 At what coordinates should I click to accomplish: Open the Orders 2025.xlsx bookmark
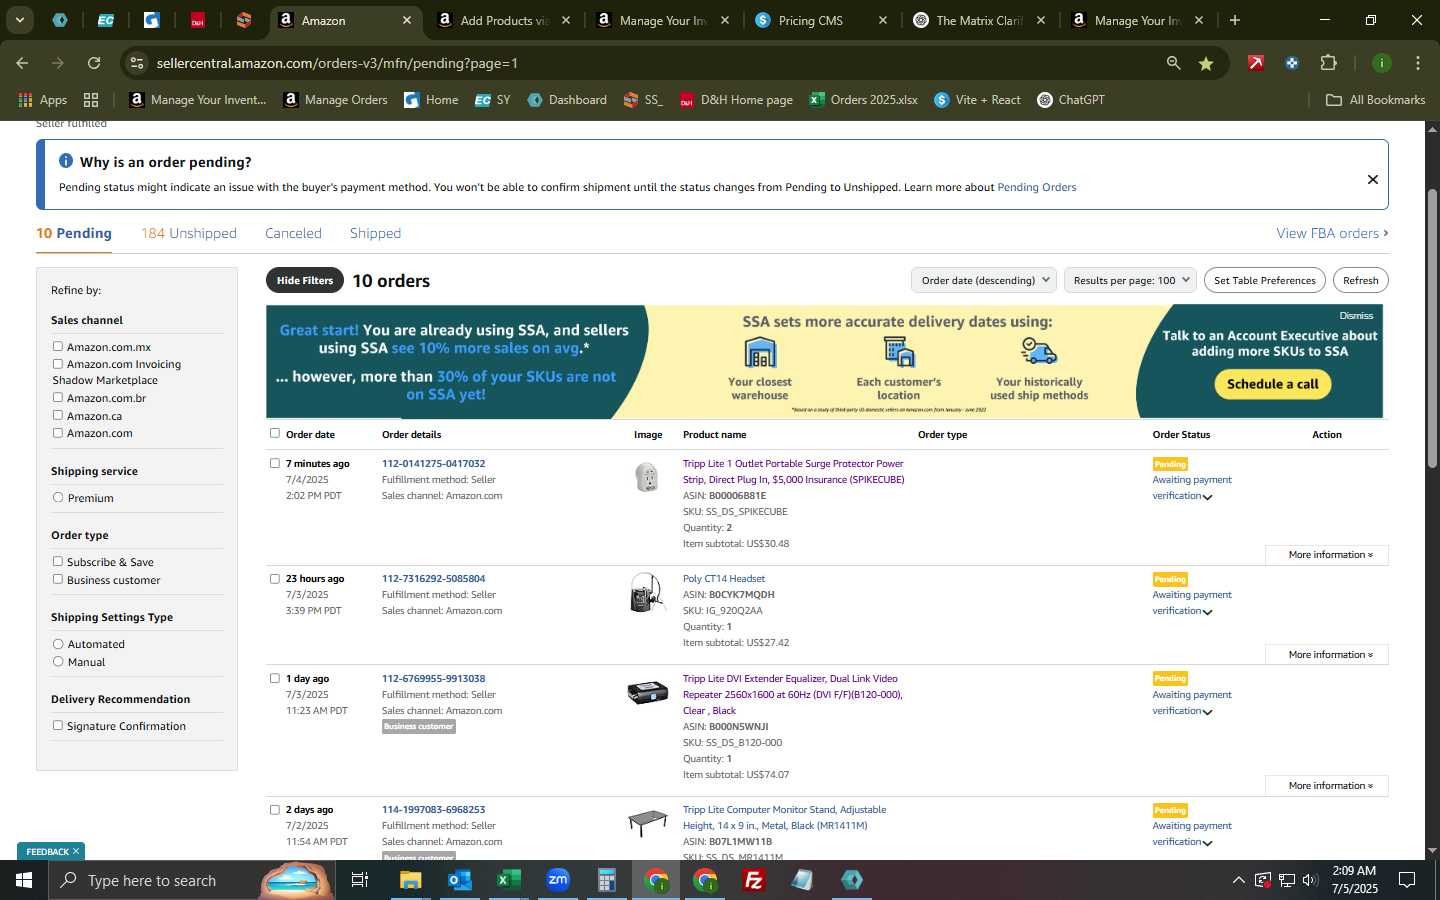pyautogui.click(x=863, y=100)
